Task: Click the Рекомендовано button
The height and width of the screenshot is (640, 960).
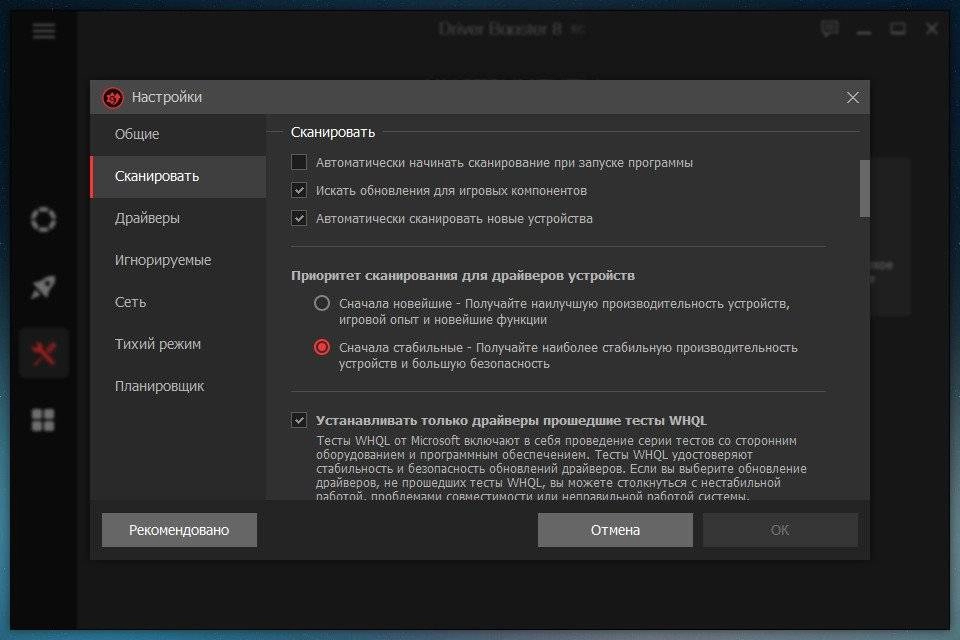Action: pyautogui.click(x=179, y=530)
